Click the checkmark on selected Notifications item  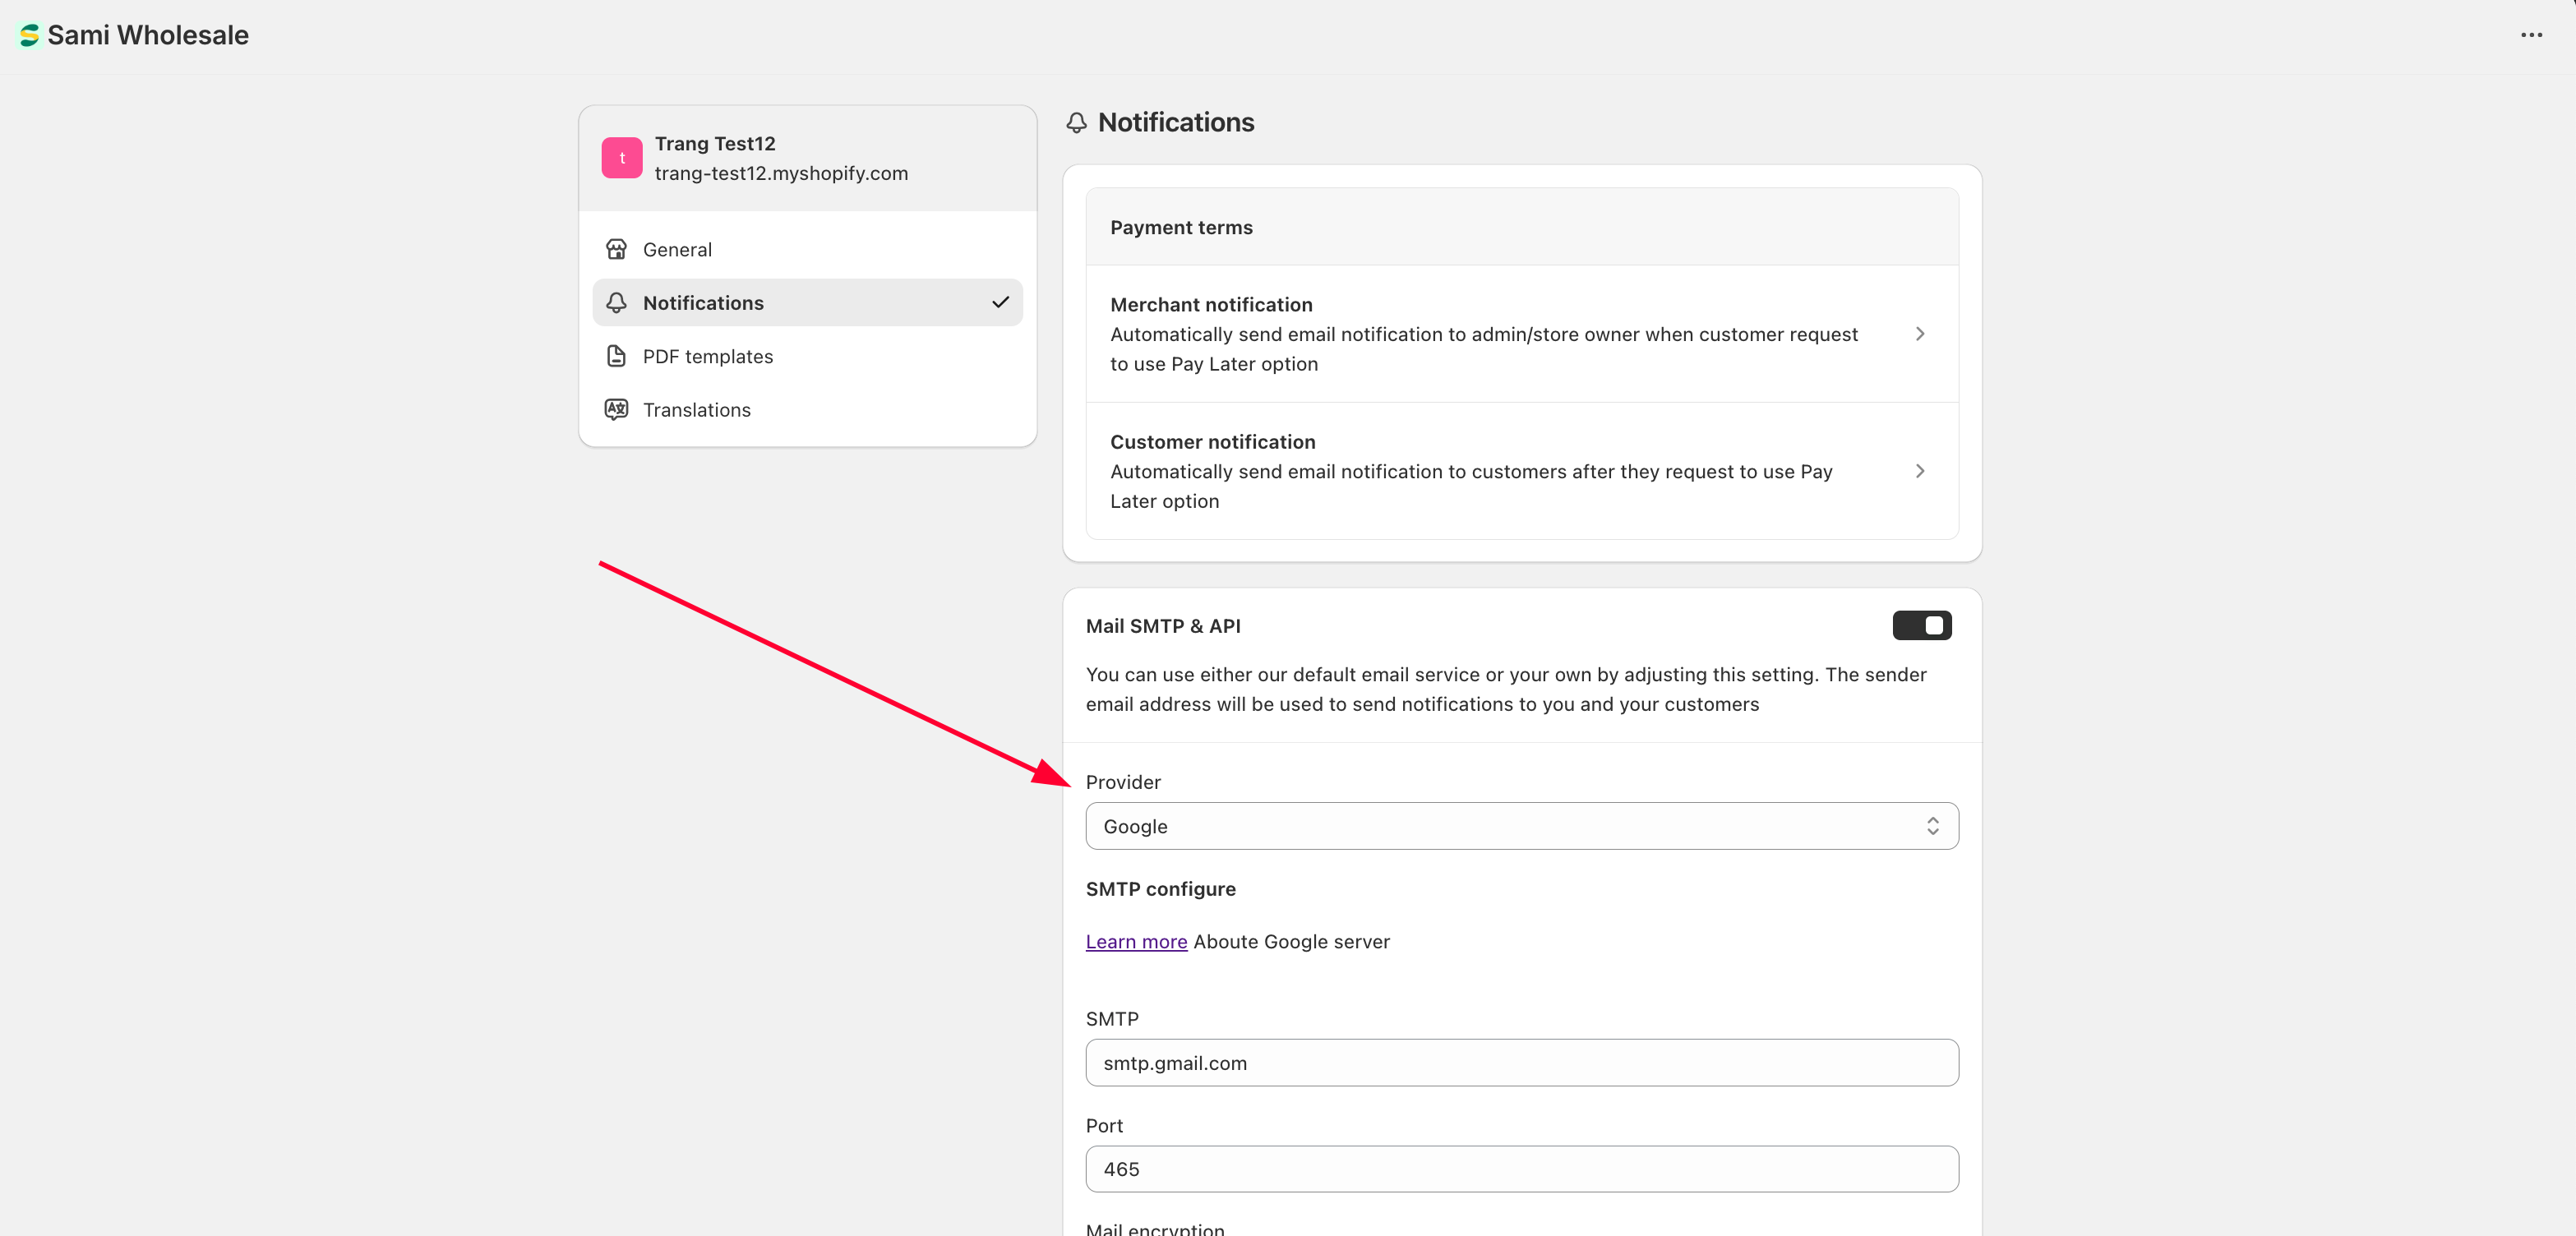tap(999, 302)
